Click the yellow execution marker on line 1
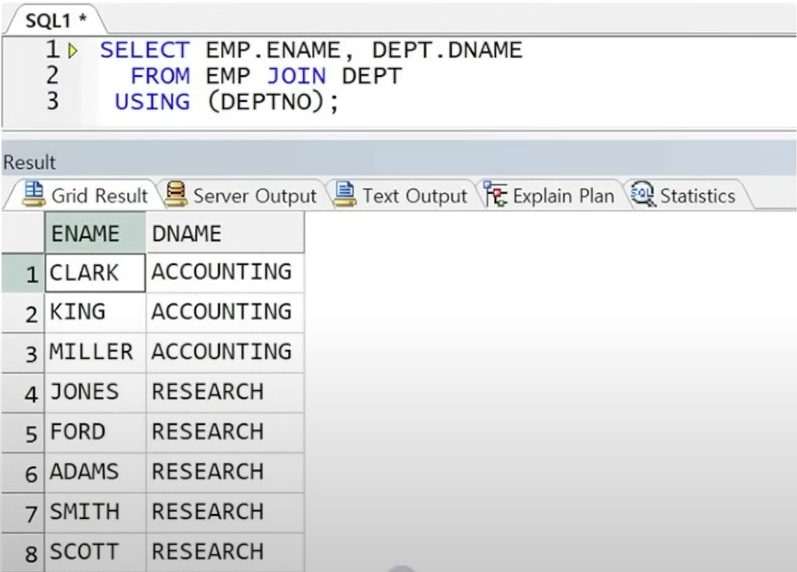Screen dimensions: 797x572 tap(73, 51)
